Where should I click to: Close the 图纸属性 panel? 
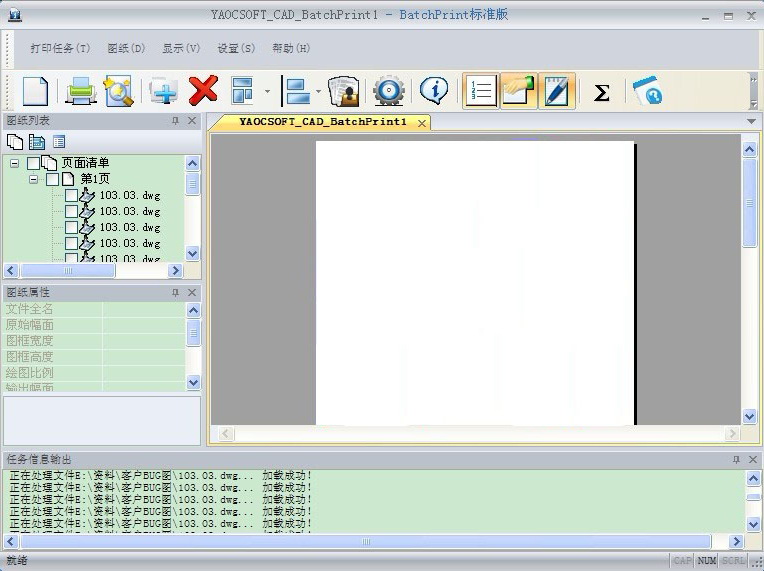tap(193, 292)
